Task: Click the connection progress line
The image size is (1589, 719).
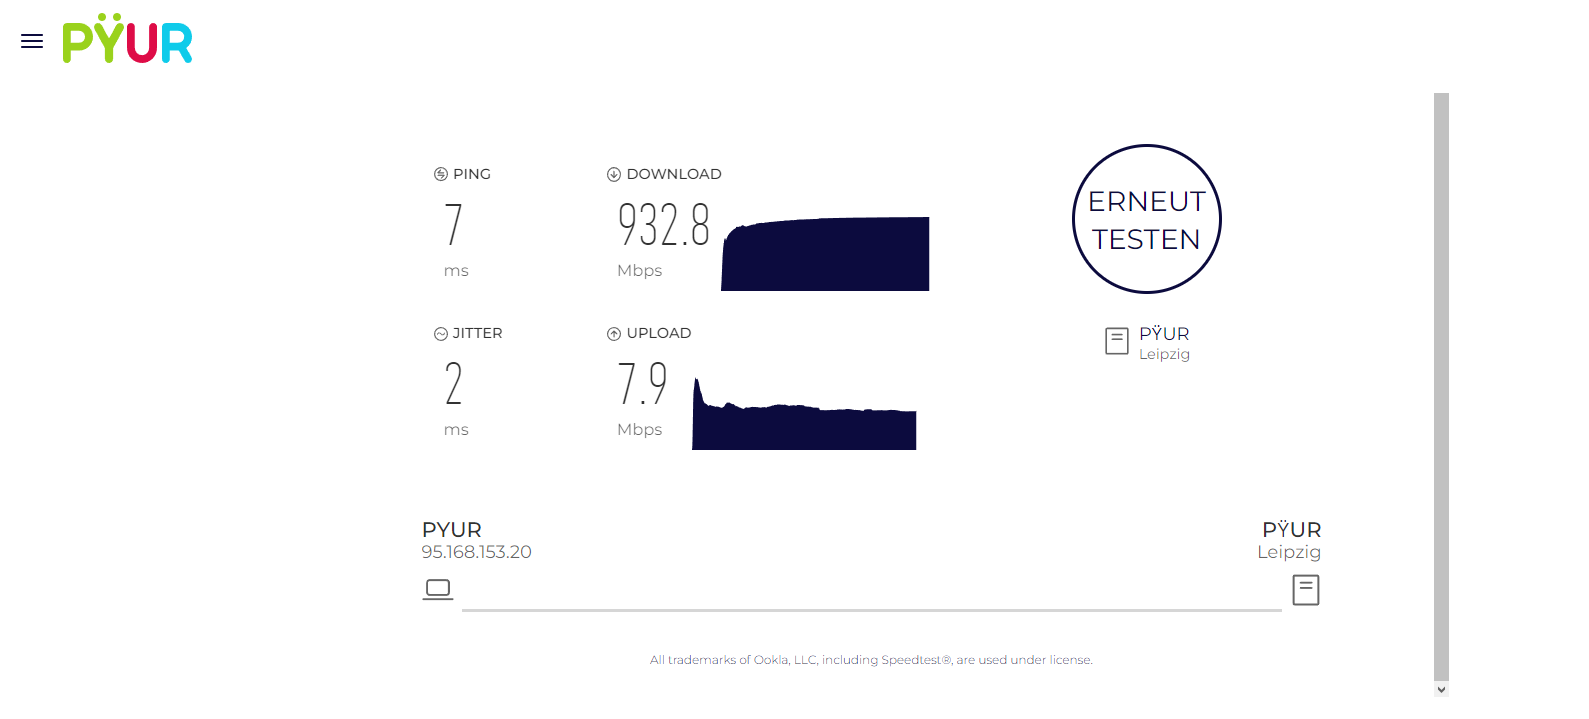Action: point(871,609)
